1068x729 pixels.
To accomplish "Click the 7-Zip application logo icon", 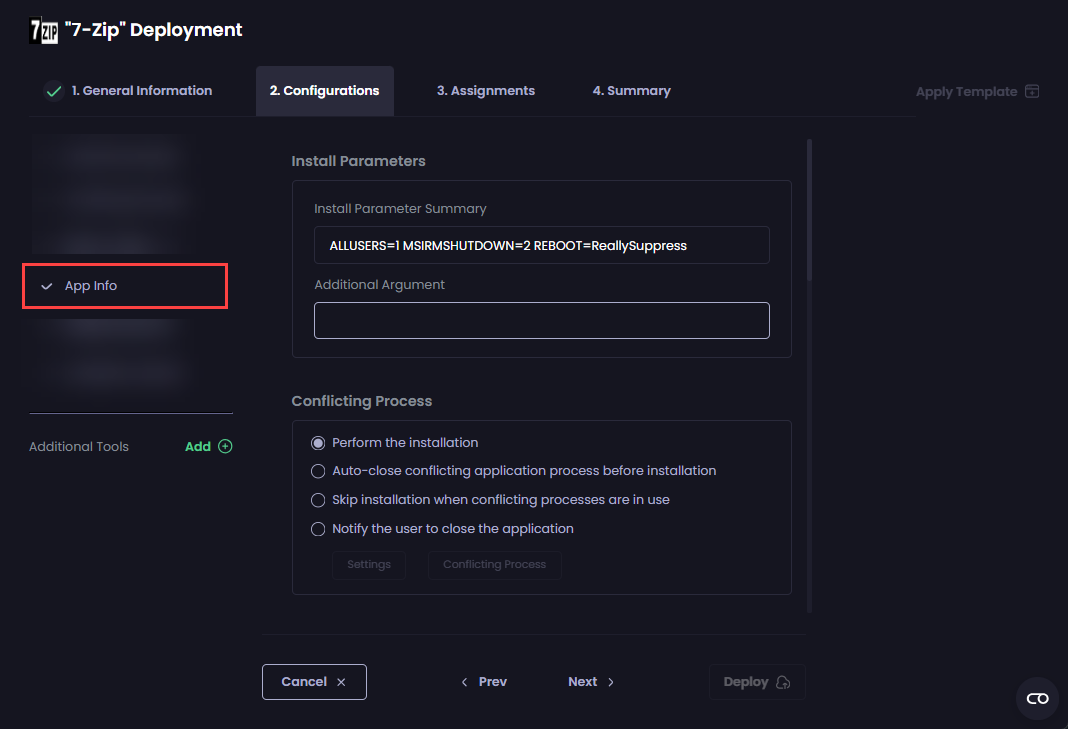I will [x=44, y=31].
